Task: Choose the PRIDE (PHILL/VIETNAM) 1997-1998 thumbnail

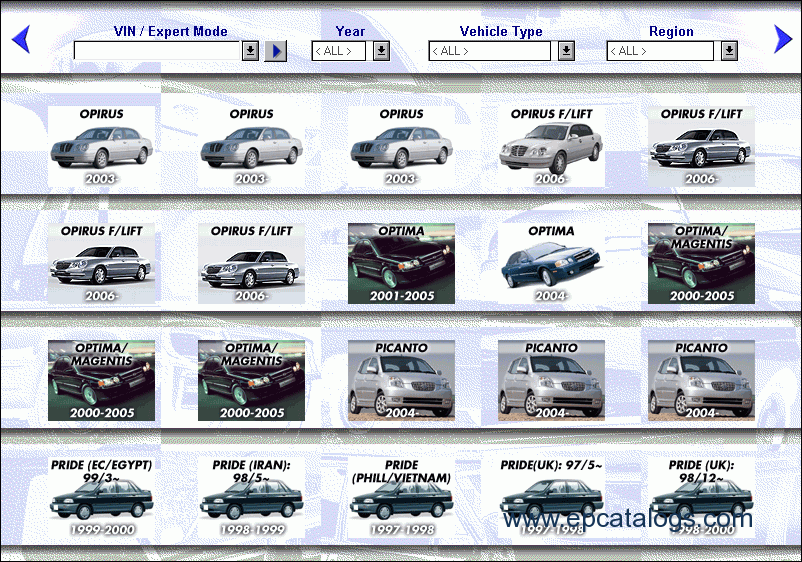Action: click(402, 498)
